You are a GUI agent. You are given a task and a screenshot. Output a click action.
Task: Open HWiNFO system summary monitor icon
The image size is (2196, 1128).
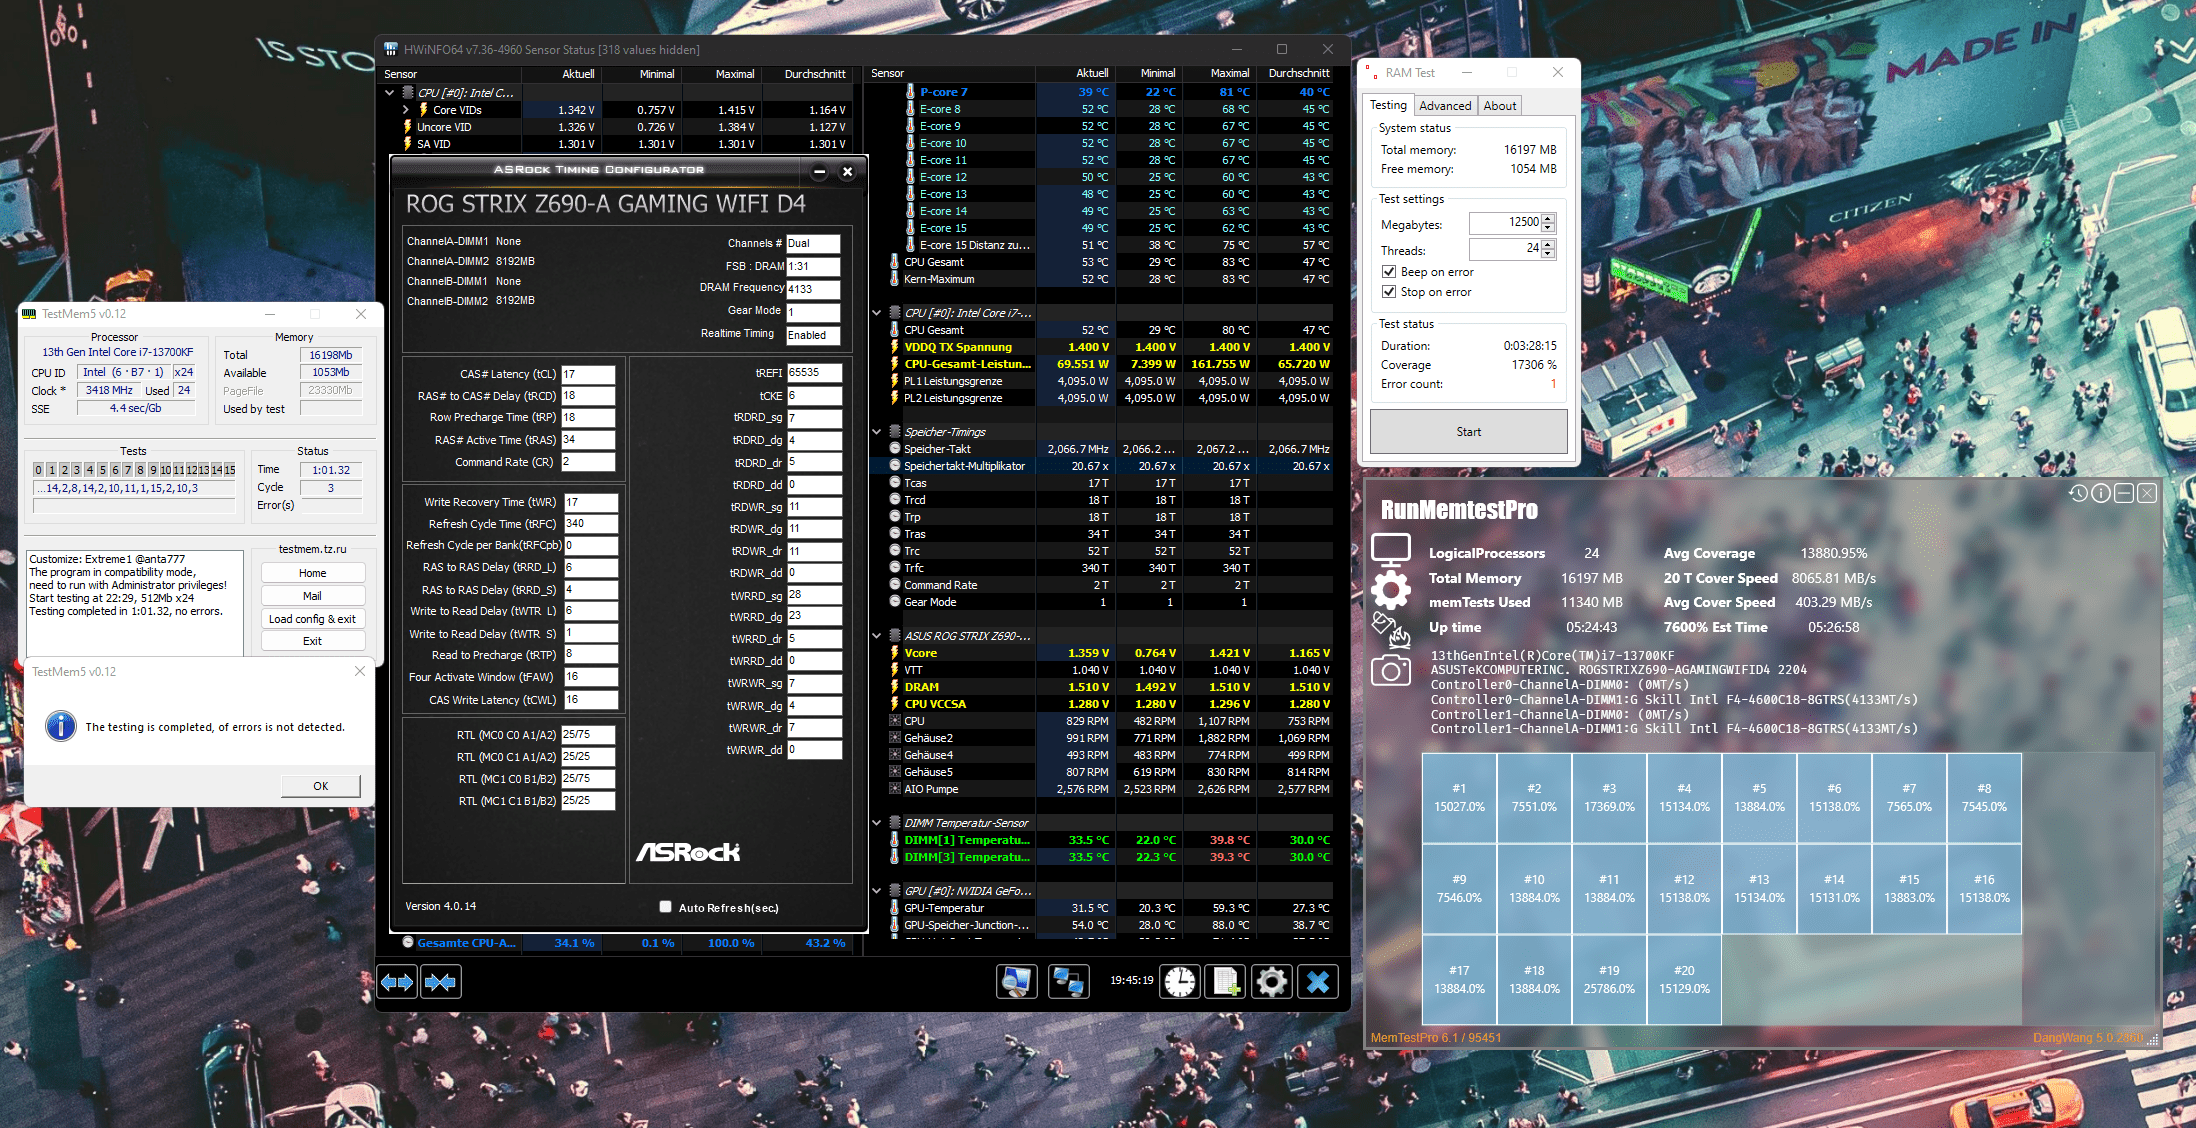pos(1017,982)
